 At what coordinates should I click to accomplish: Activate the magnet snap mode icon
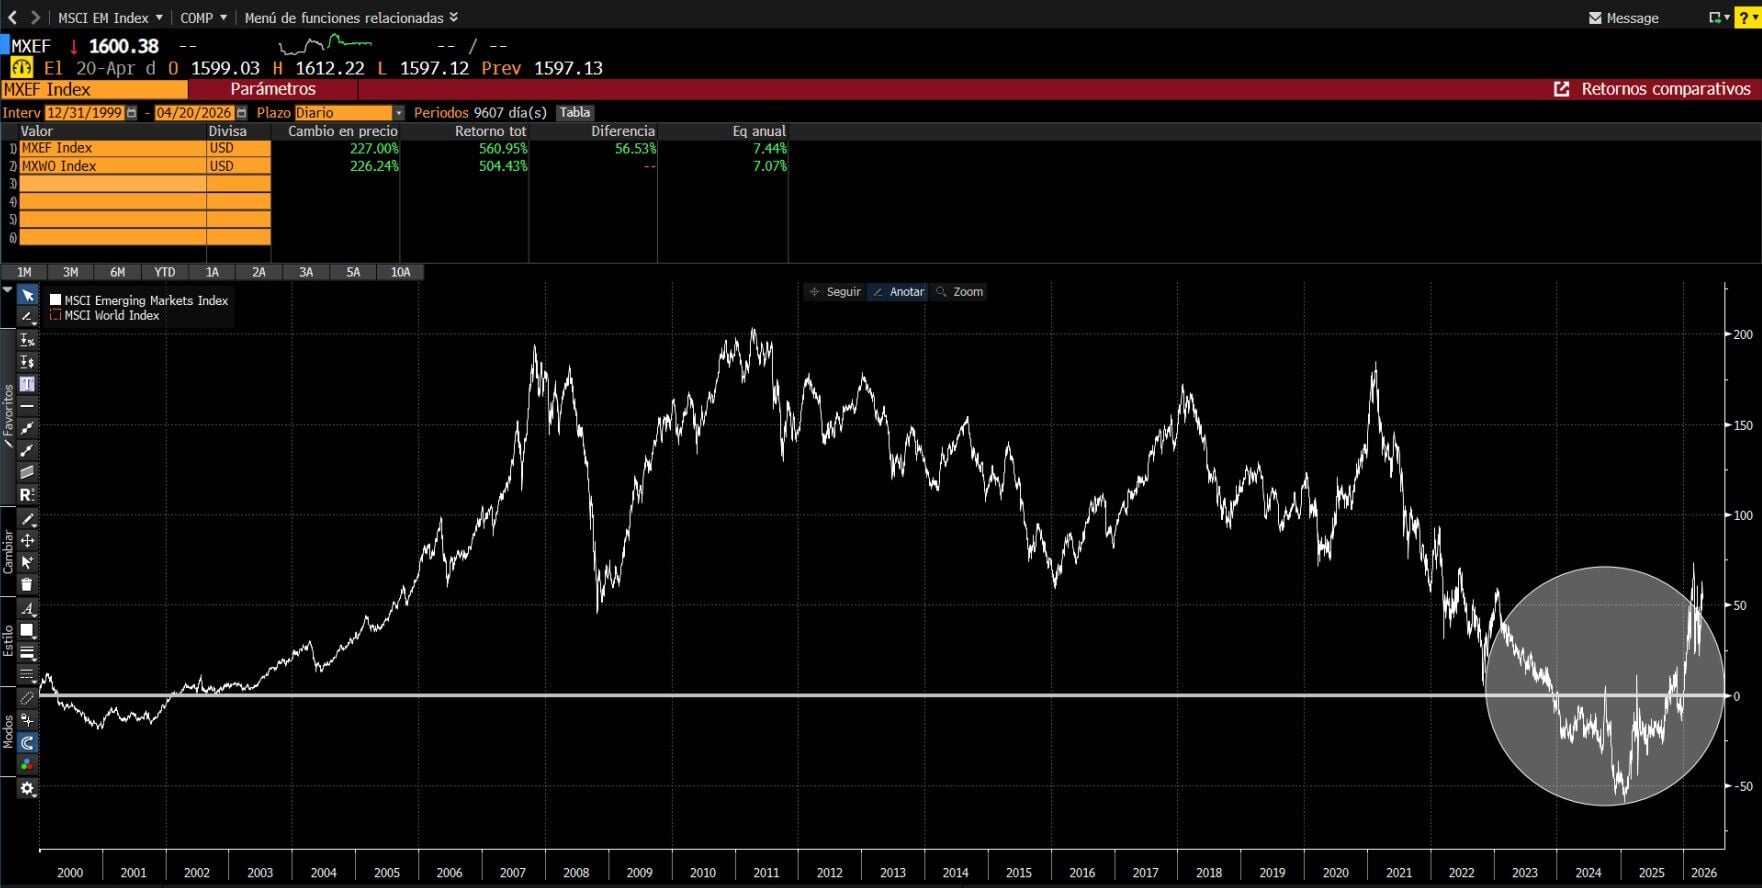tap(27, 743)
